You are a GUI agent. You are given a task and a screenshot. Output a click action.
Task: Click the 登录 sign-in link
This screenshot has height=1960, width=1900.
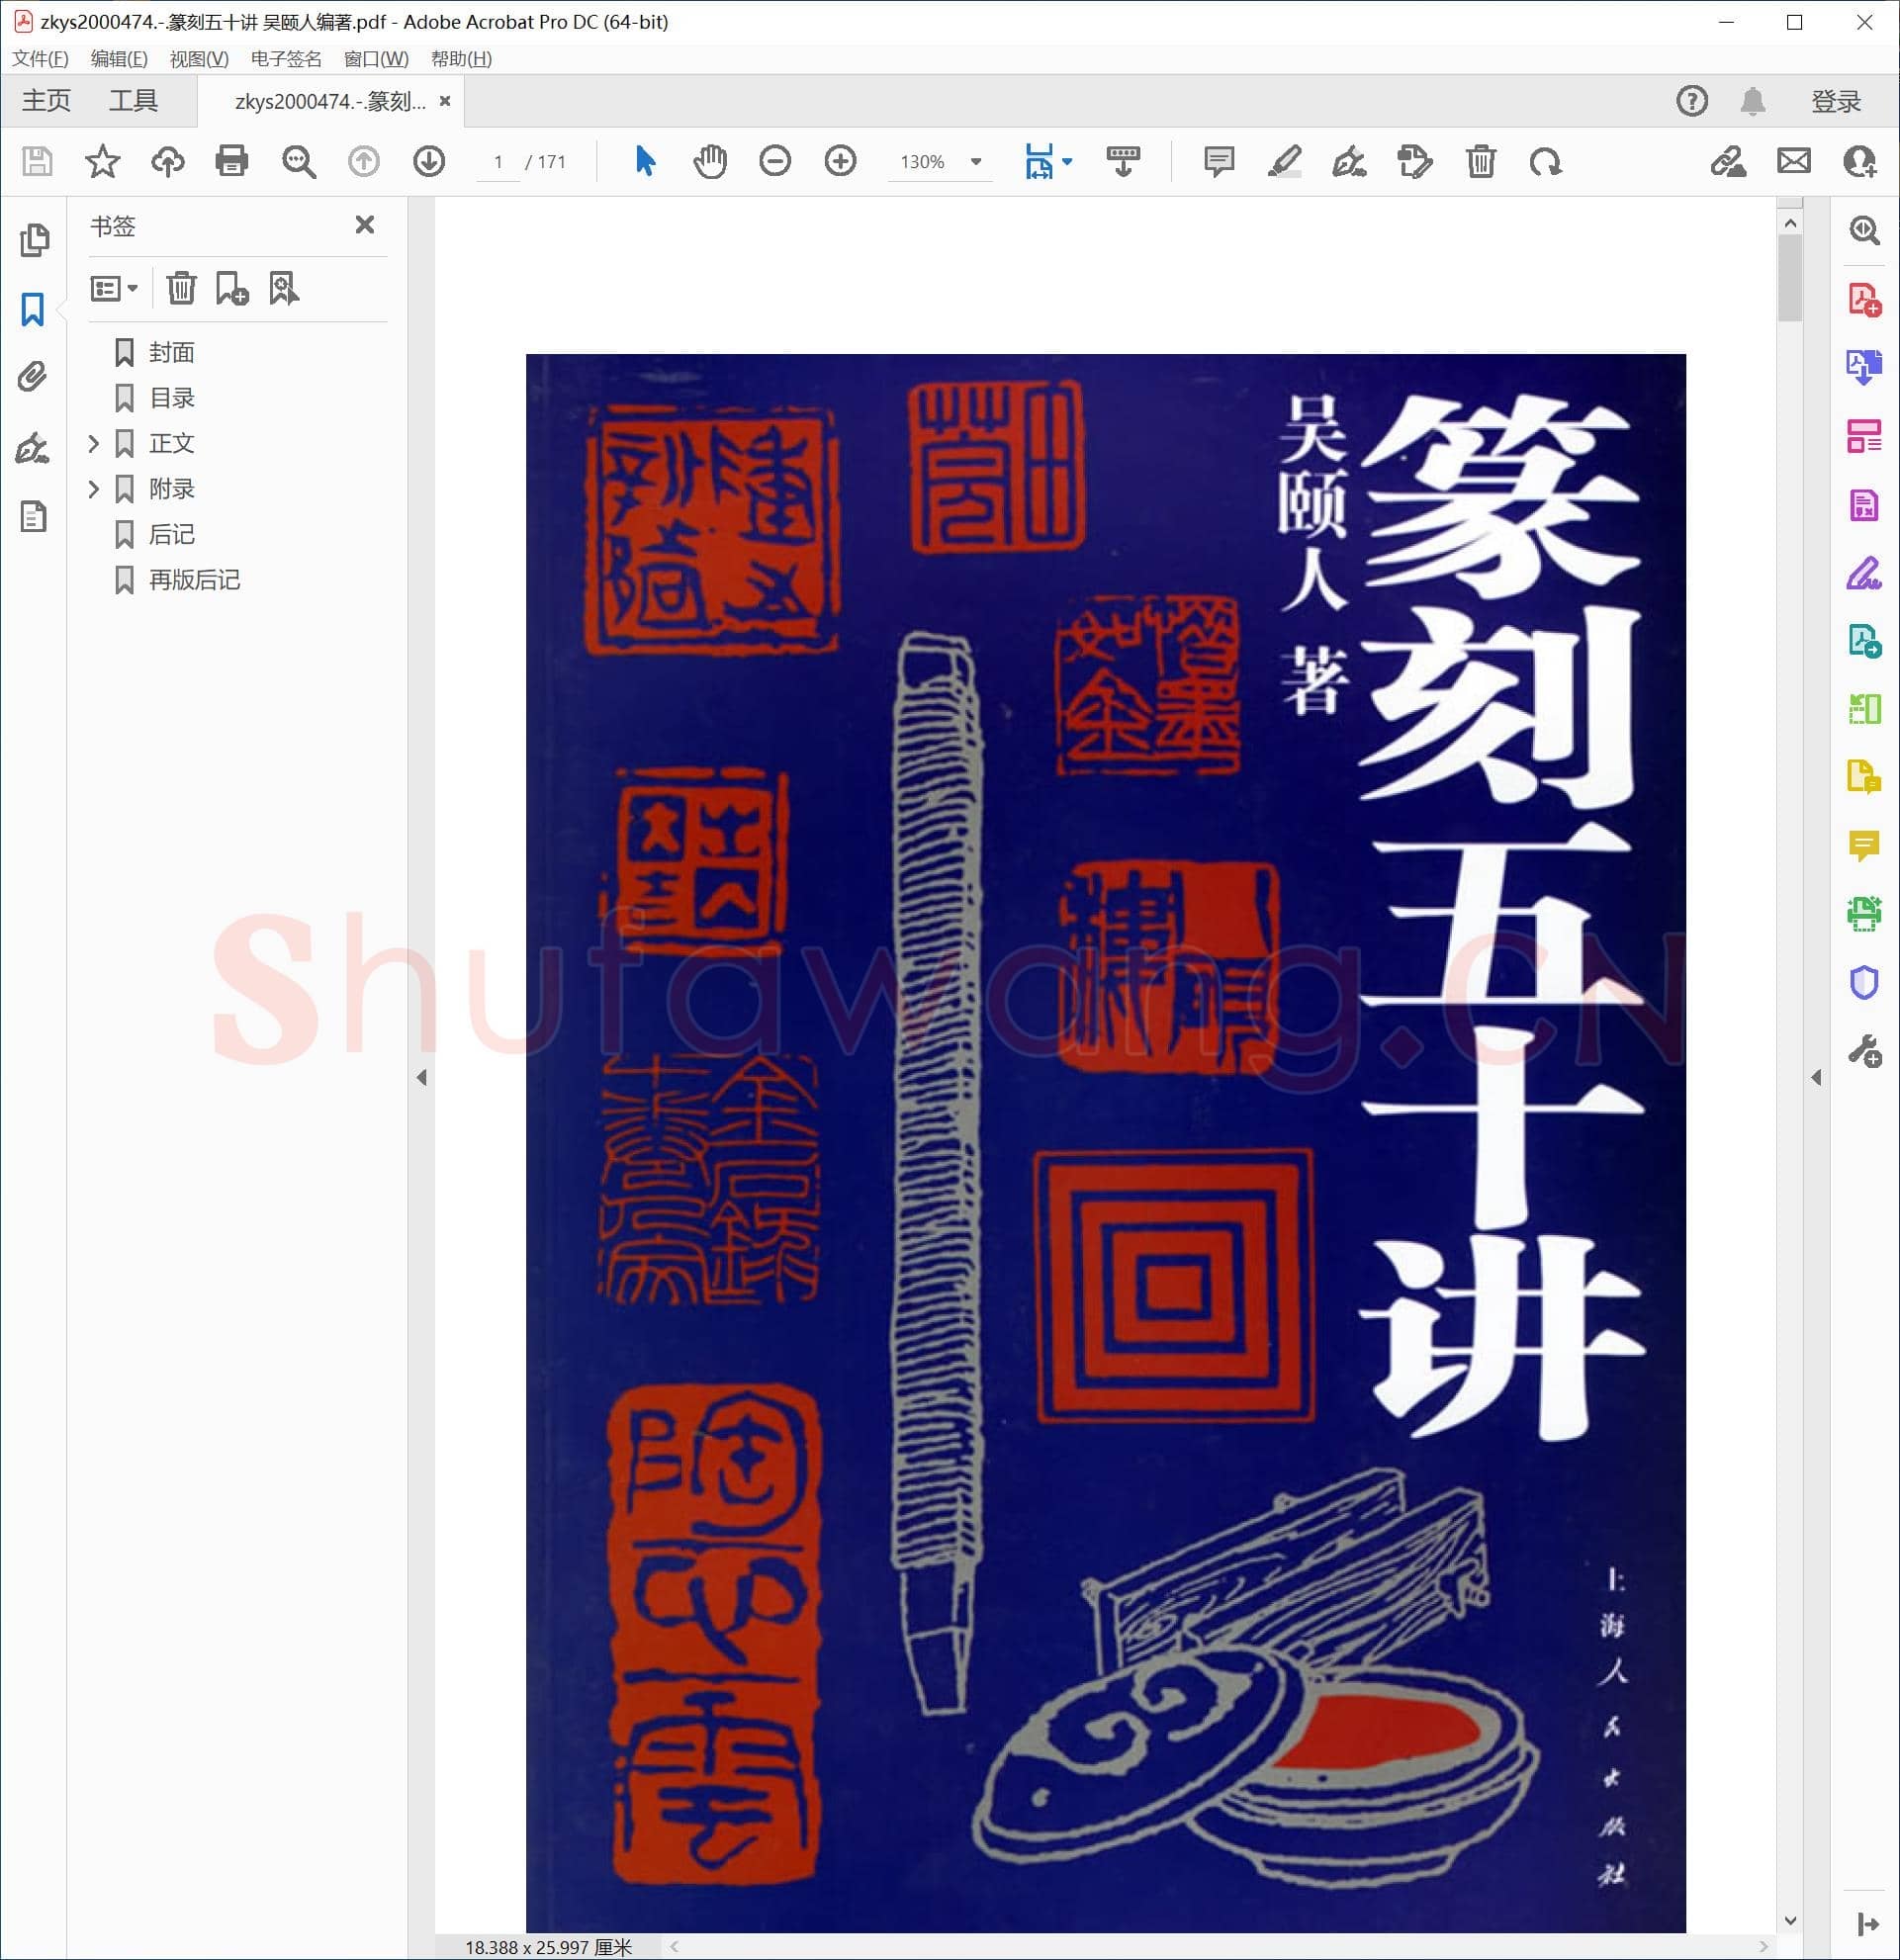(x=1836, y=100)
